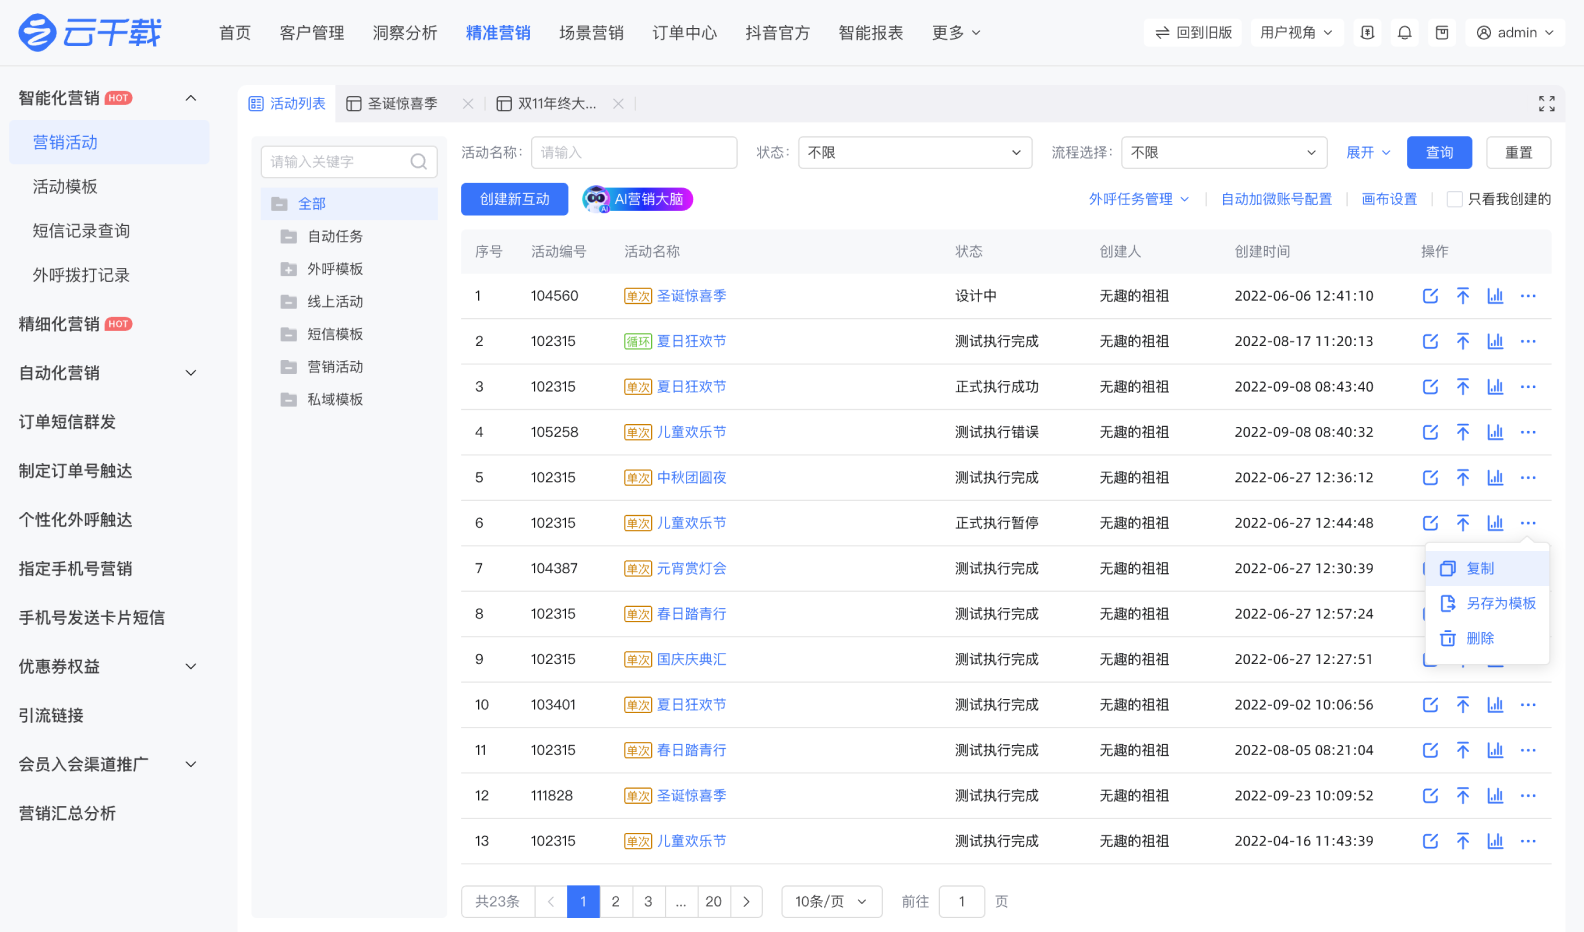Click the 重置 button
The width and height of the screenshot is (1584, 932).
point(1519,153)
